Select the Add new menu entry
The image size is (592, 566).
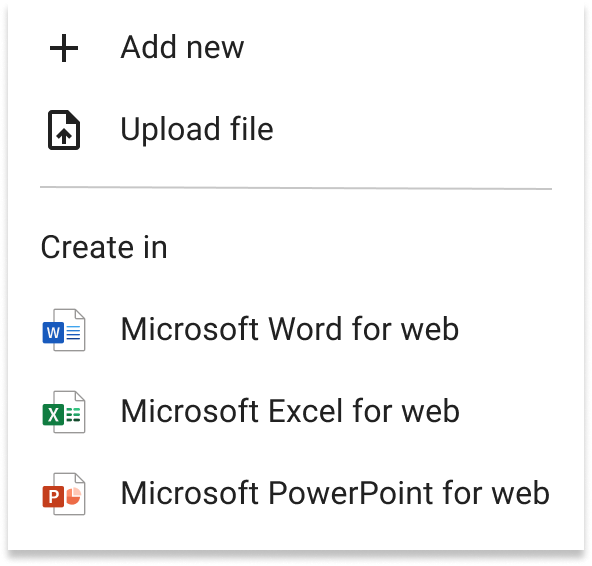tap(296, 48)
